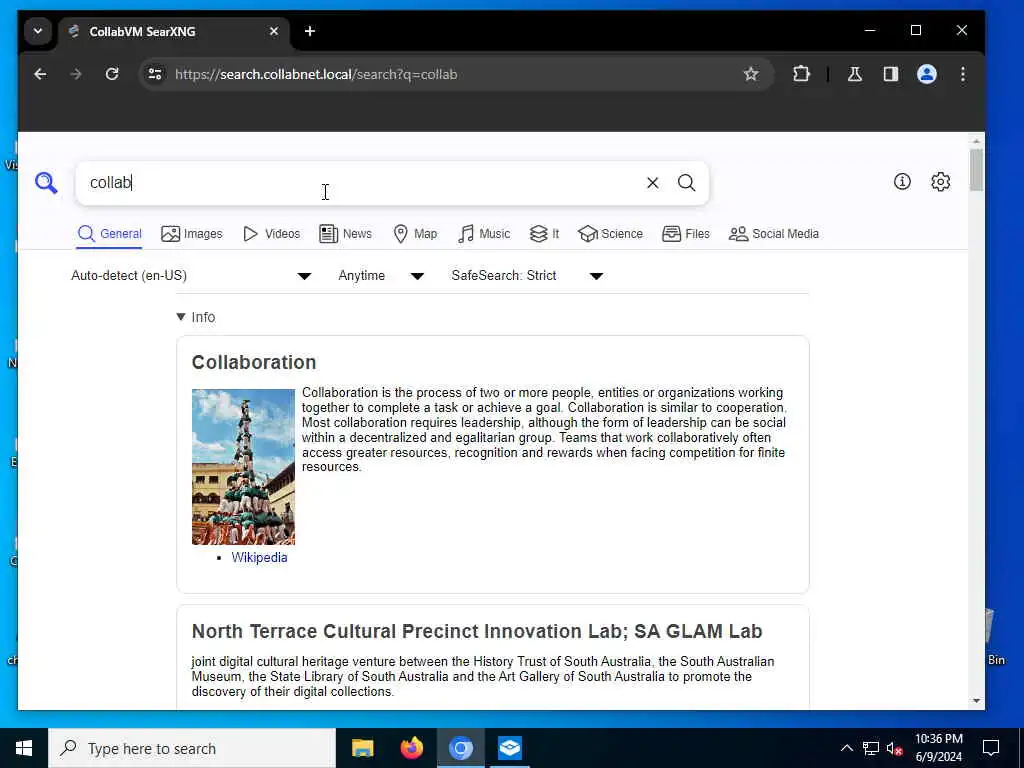Open the network status tray icon
This screenshot has width=1024, height=768.
[x=871, y=748]
